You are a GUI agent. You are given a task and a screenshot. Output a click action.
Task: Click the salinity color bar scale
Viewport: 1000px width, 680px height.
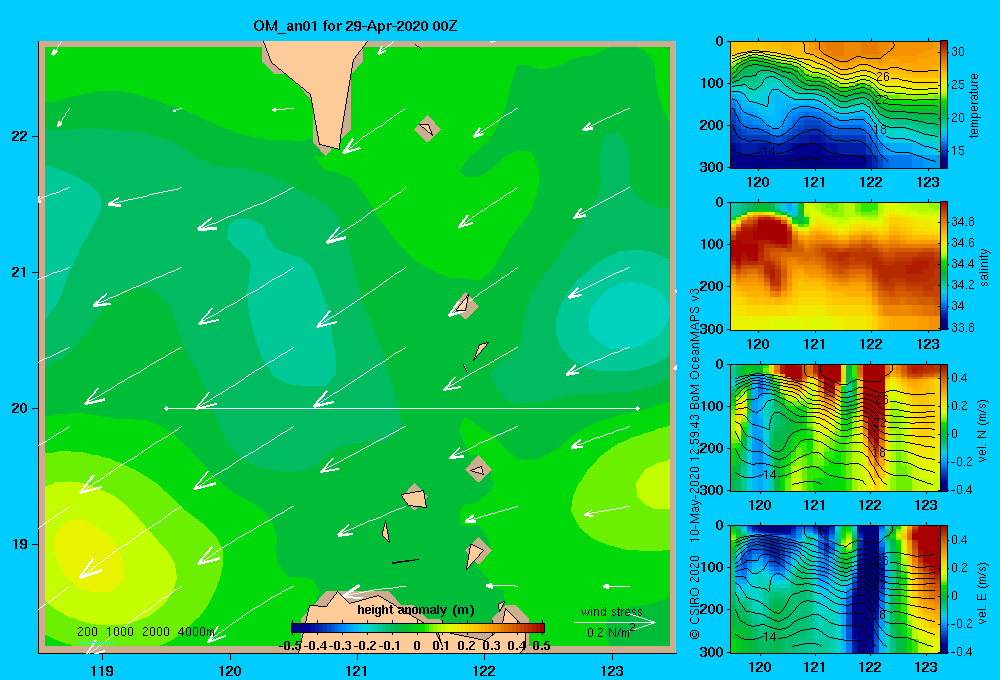944,266
